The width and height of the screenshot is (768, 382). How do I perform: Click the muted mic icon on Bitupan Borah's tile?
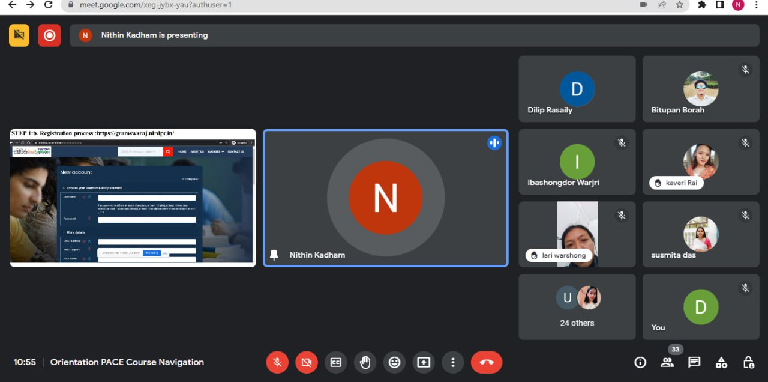[745, 70]
